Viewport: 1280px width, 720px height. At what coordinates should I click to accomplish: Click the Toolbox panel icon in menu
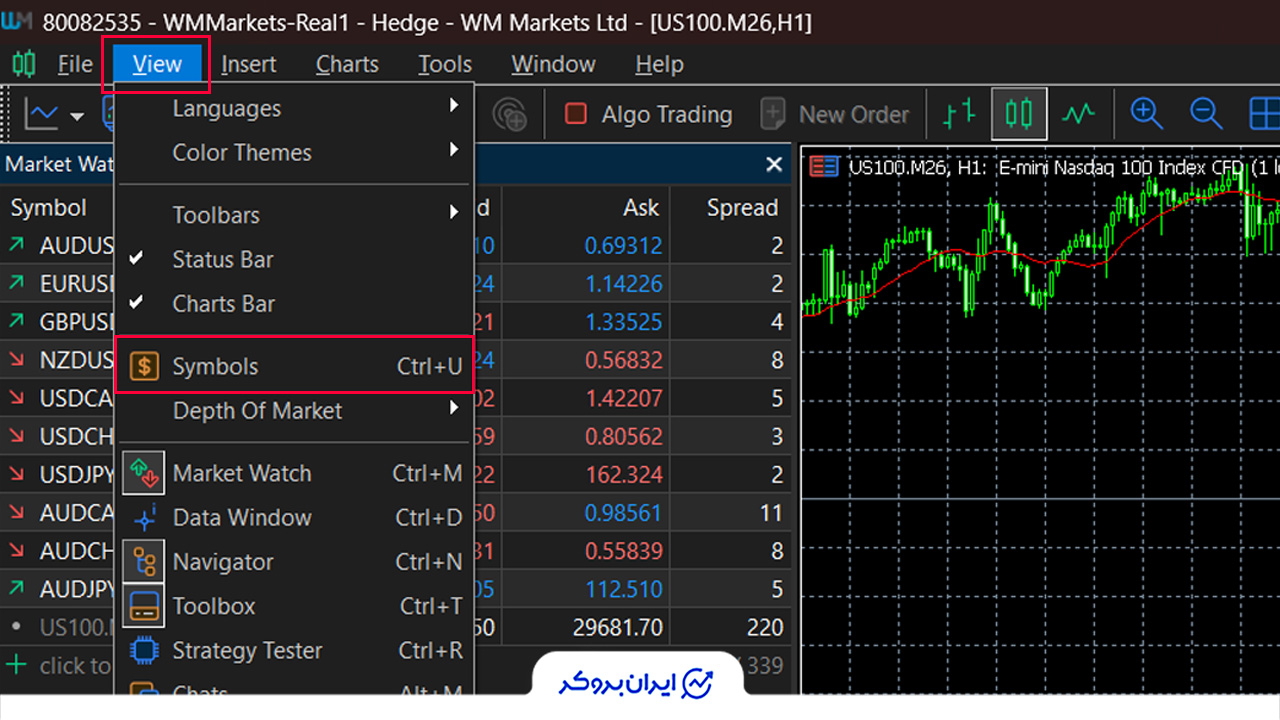tap(144, 605)
